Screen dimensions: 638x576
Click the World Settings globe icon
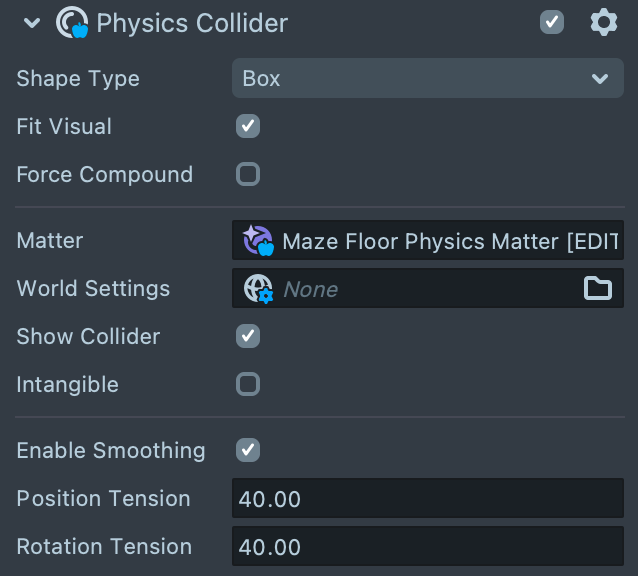tap(258, 289)
